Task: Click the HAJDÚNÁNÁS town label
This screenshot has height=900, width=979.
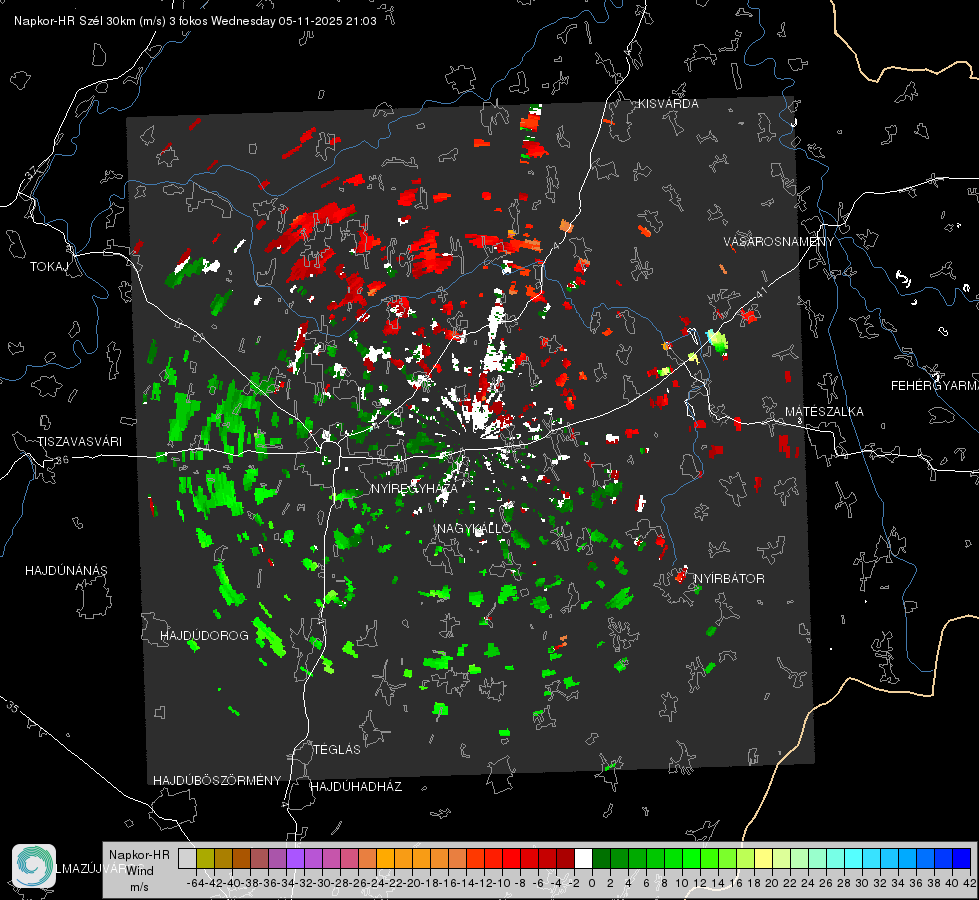Action: [66, 571]
